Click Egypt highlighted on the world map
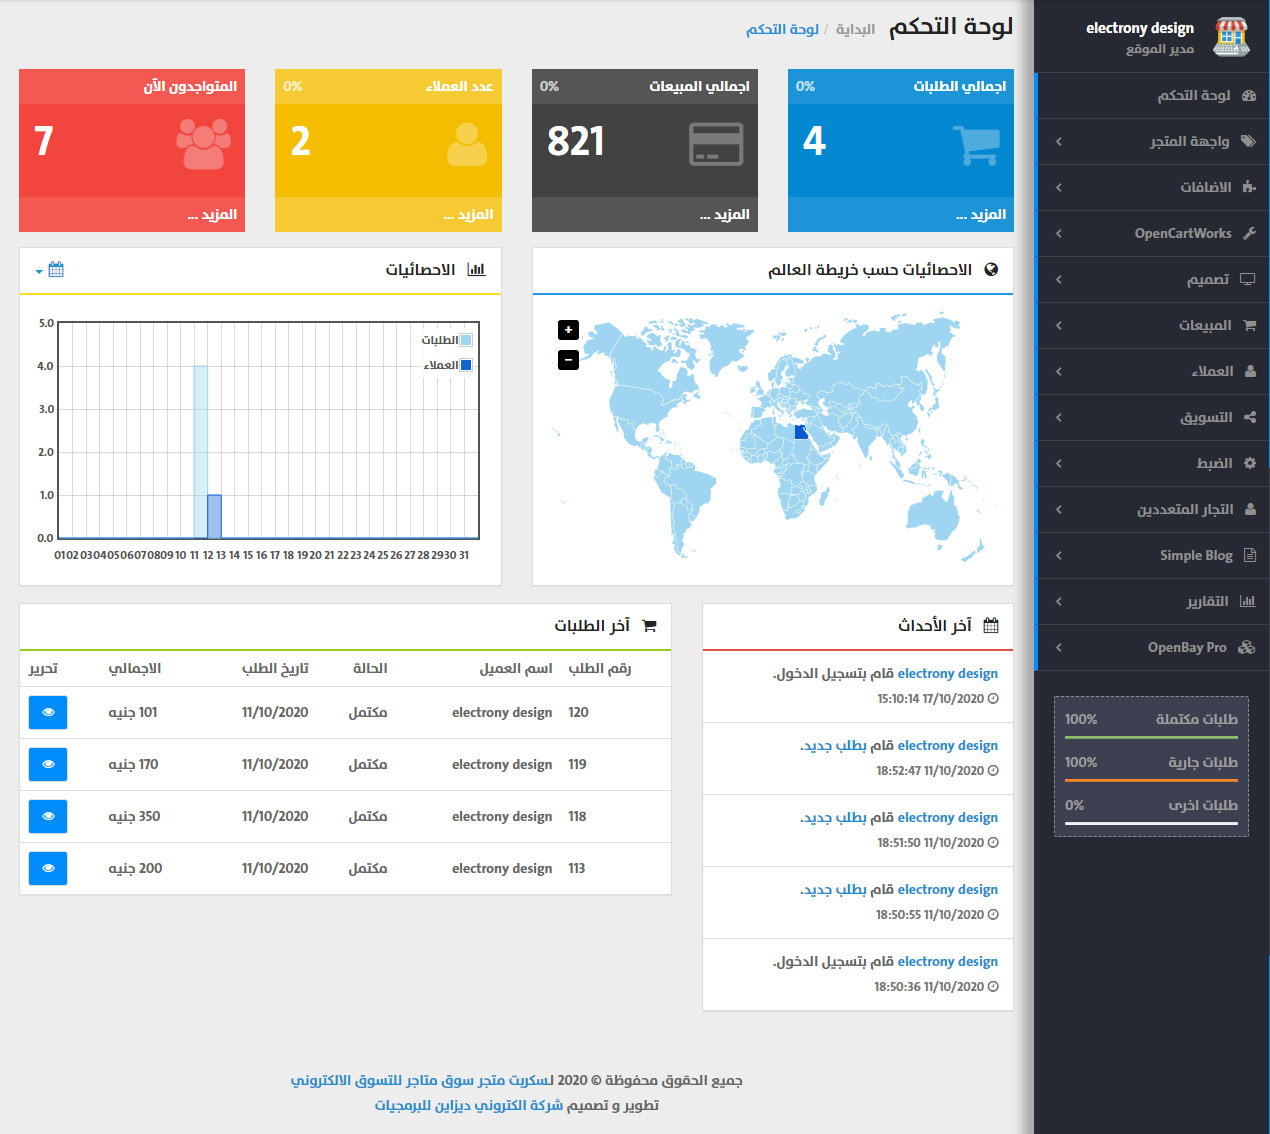 (x=801, y=432)
